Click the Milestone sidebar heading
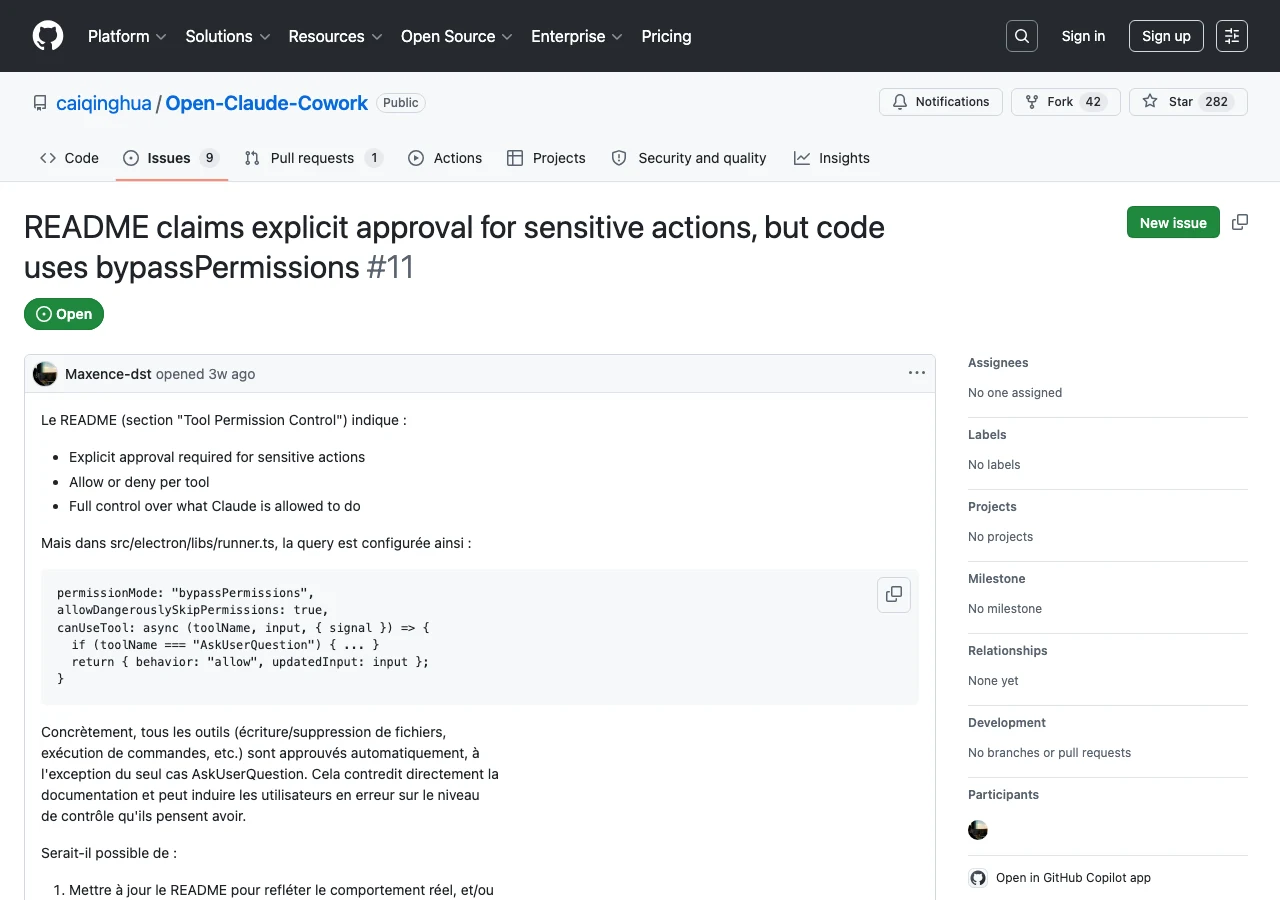 (x=997, y=579)
